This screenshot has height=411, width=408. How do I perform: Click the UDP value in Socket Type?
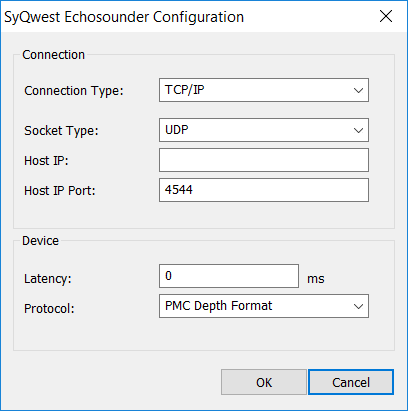pos(177,130)
